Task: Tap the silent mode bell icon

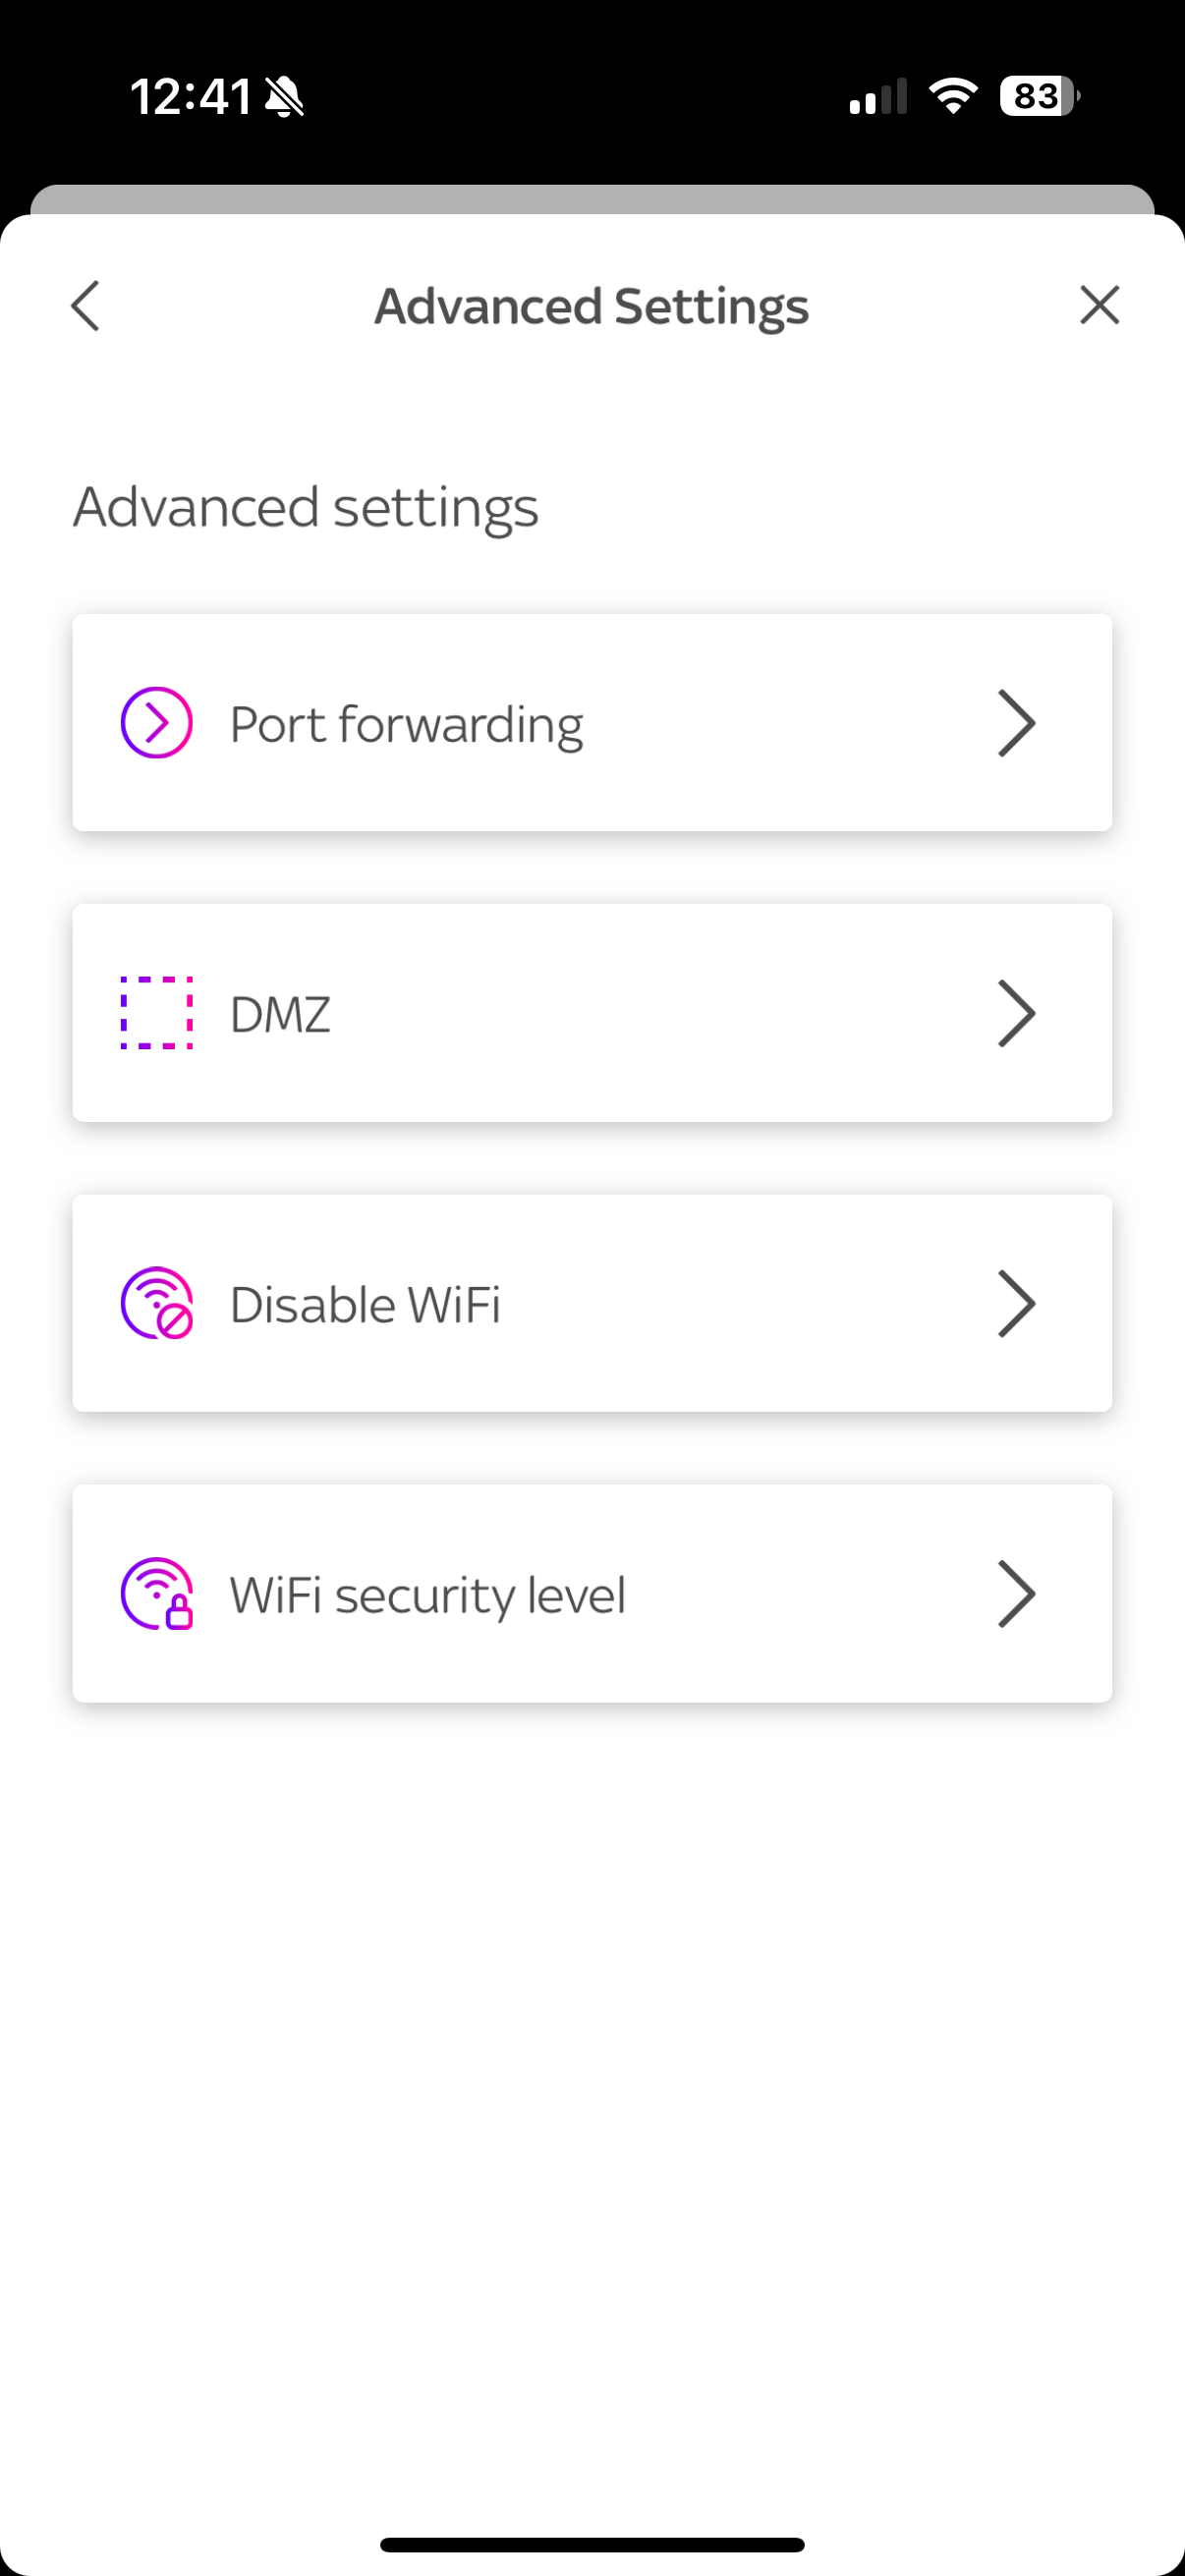Action: click(285, 97)
